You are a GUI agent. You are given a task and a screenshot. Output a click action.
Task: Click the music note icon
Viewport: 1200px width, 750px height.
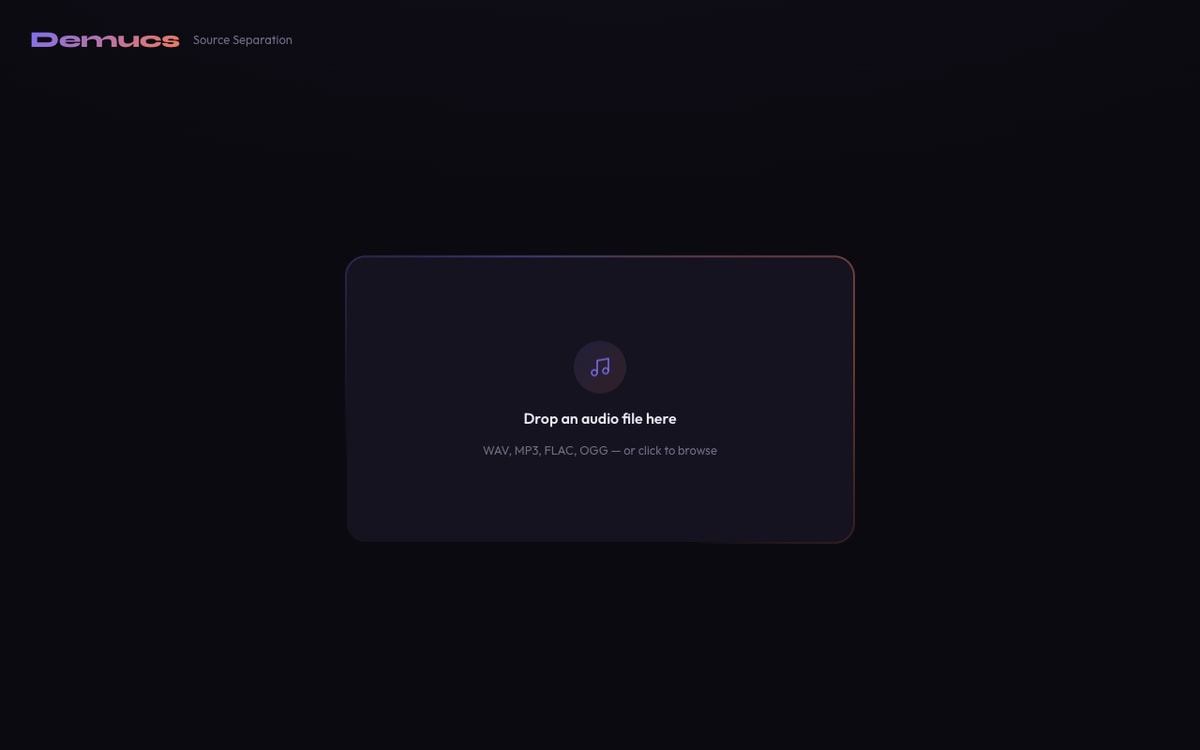[600, 367]
